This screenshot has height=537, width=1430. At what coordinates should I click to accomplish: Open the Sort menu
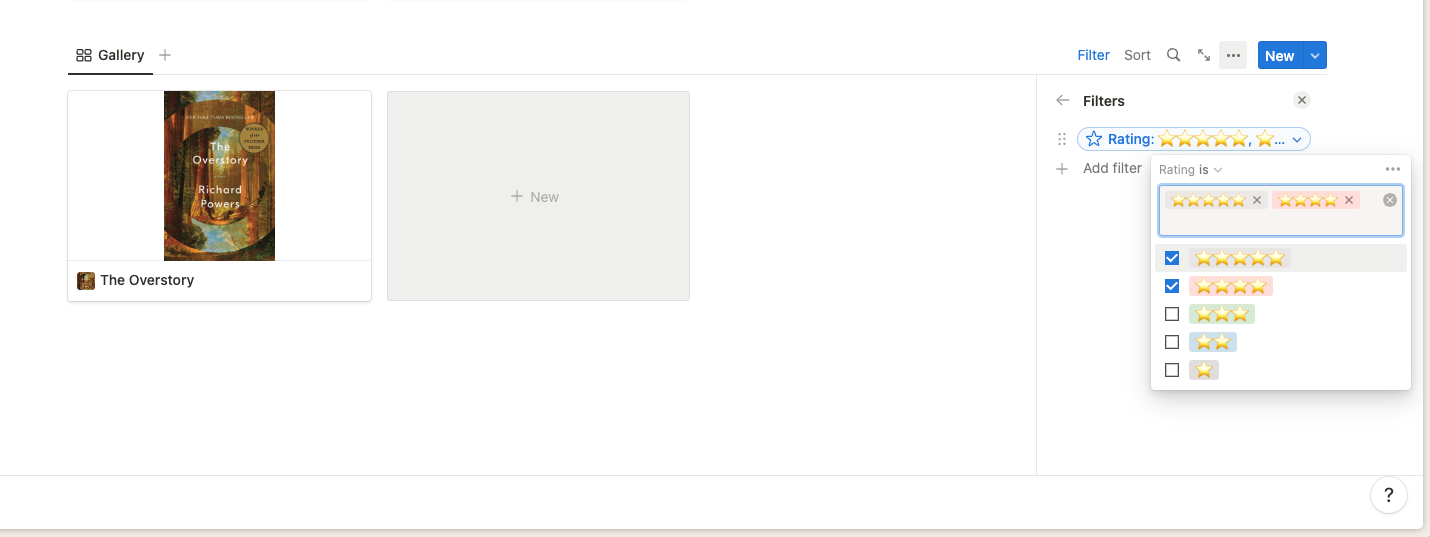(x=1137, y=55)
